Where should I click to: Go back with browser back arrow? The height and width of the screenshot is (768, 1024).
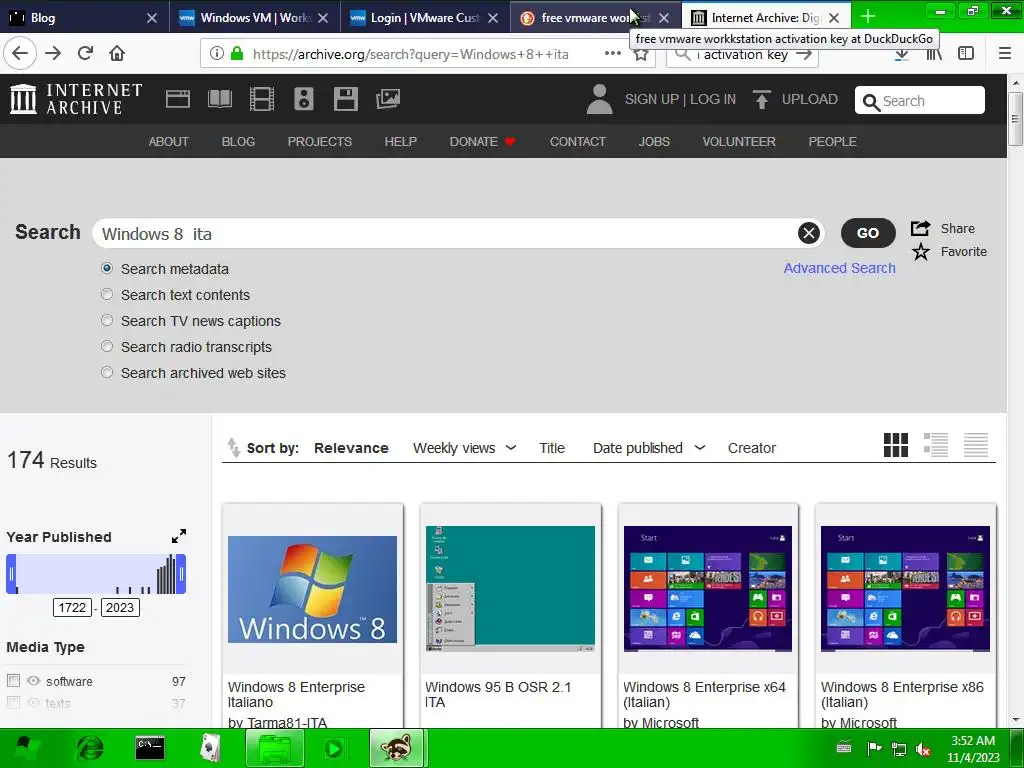click(20, 54)
